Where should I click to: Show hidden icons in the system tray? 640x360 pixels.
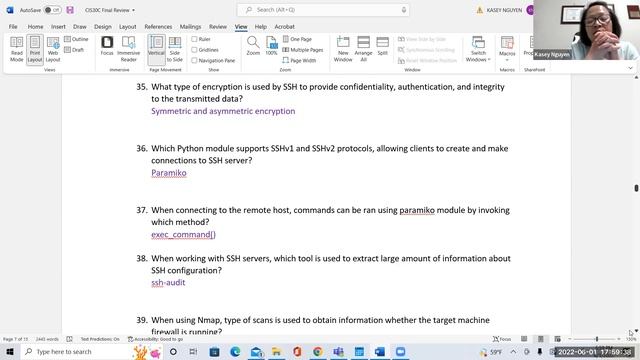(x=513, y=351)
